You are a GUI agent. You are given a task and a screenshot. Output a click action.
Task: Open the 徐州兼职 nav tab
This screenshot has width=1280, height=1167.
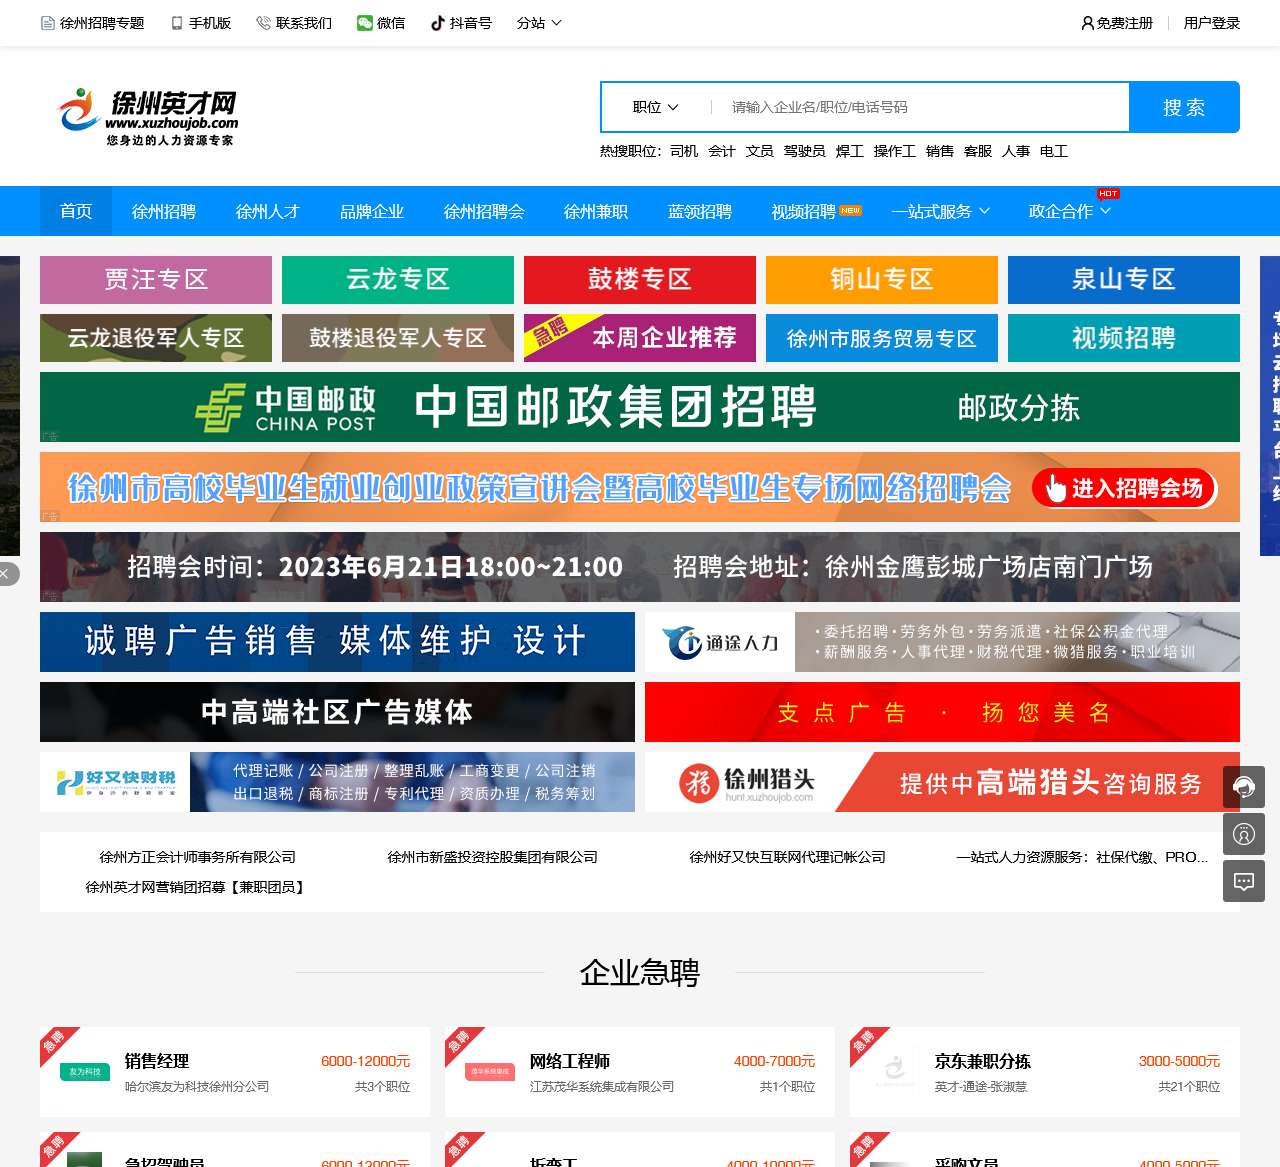[596, 211]
